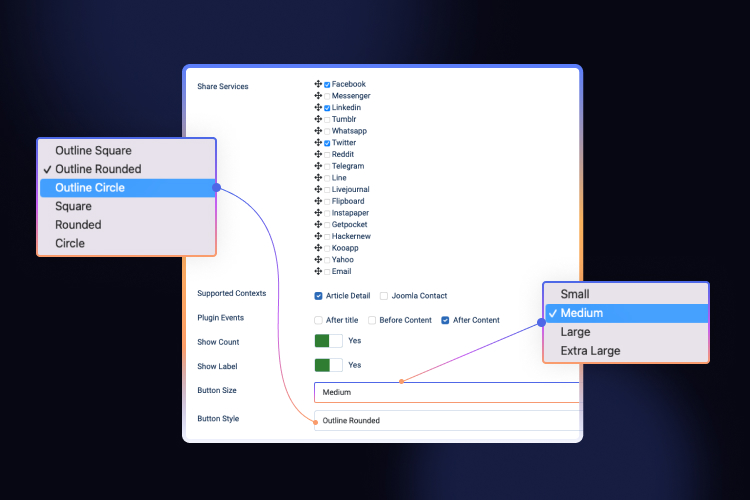Click the drag handle next to Kooapp
This screenshot has width=750, height=500.
[x=318, y=247]
